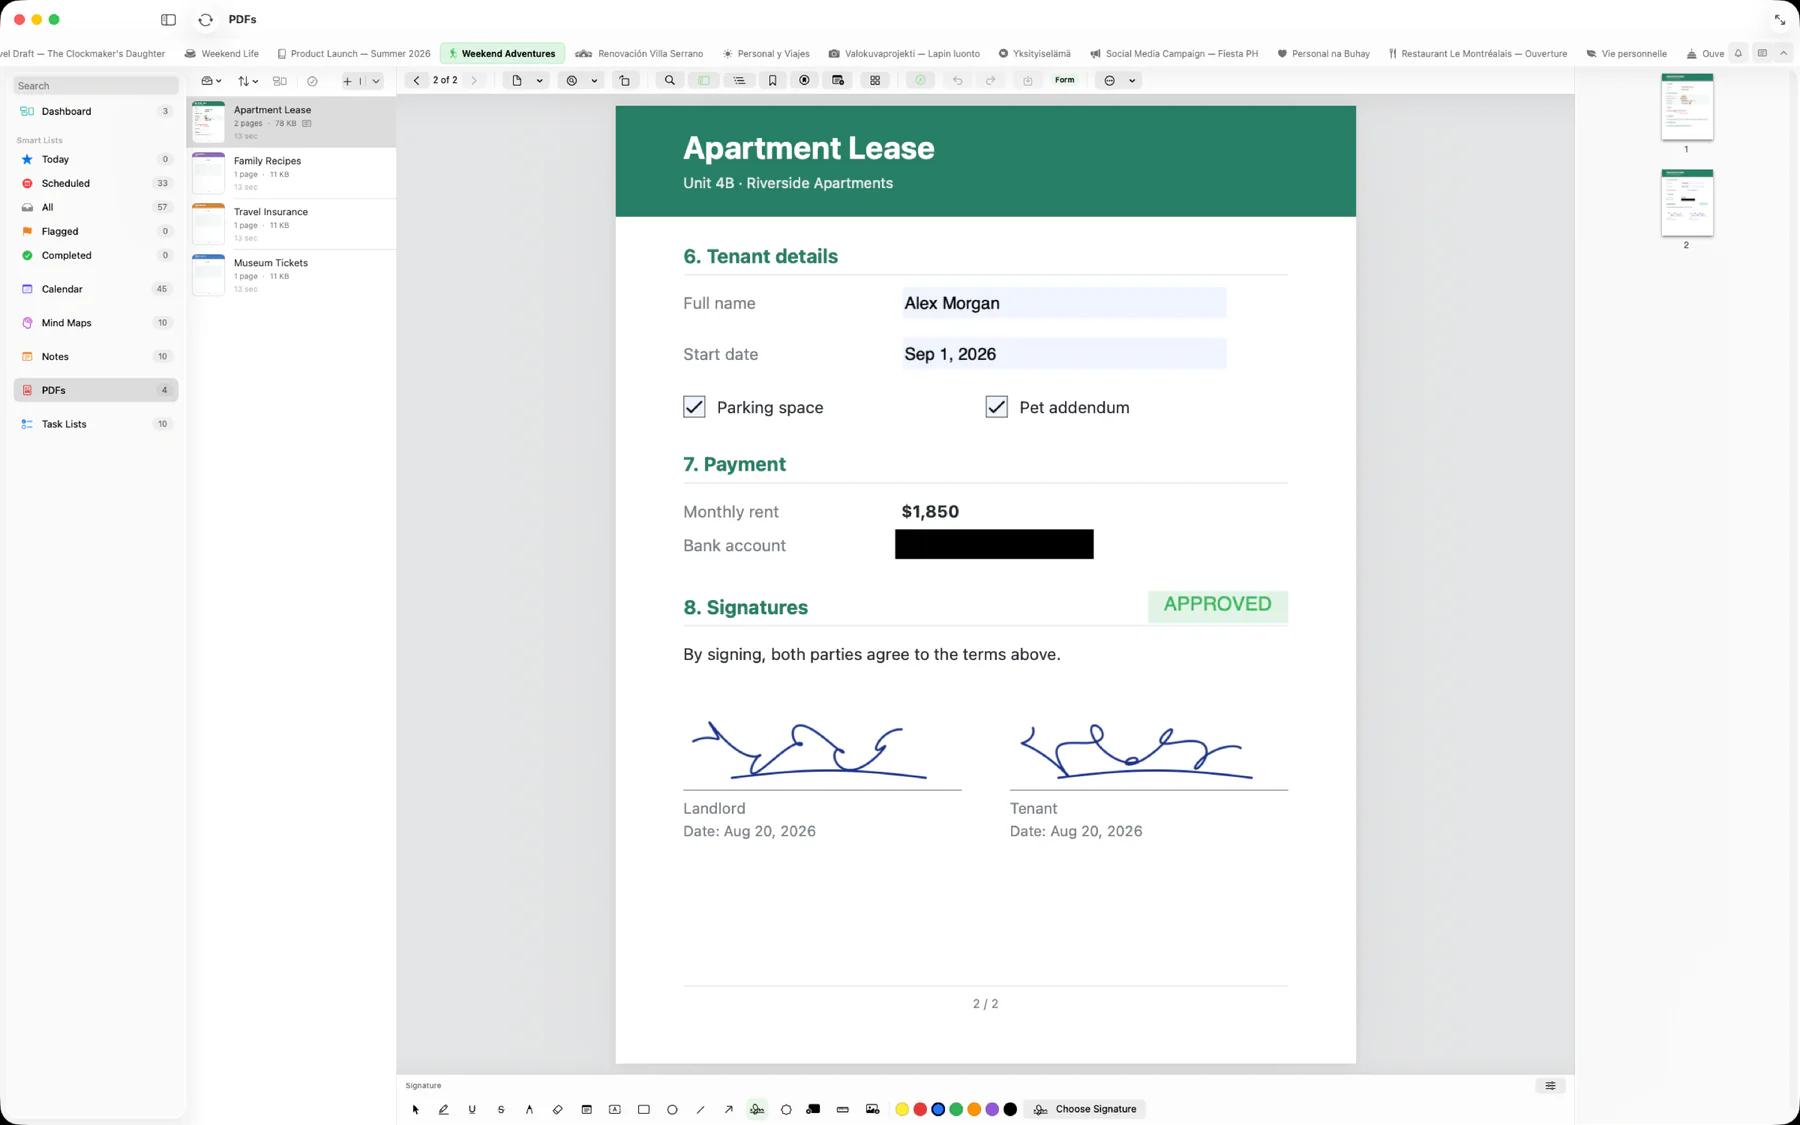Image resolution: width=1800 pixels, height=1125 pixels.
Task: Click the bookmark icon in the toolbar
Action: point(772,80)
